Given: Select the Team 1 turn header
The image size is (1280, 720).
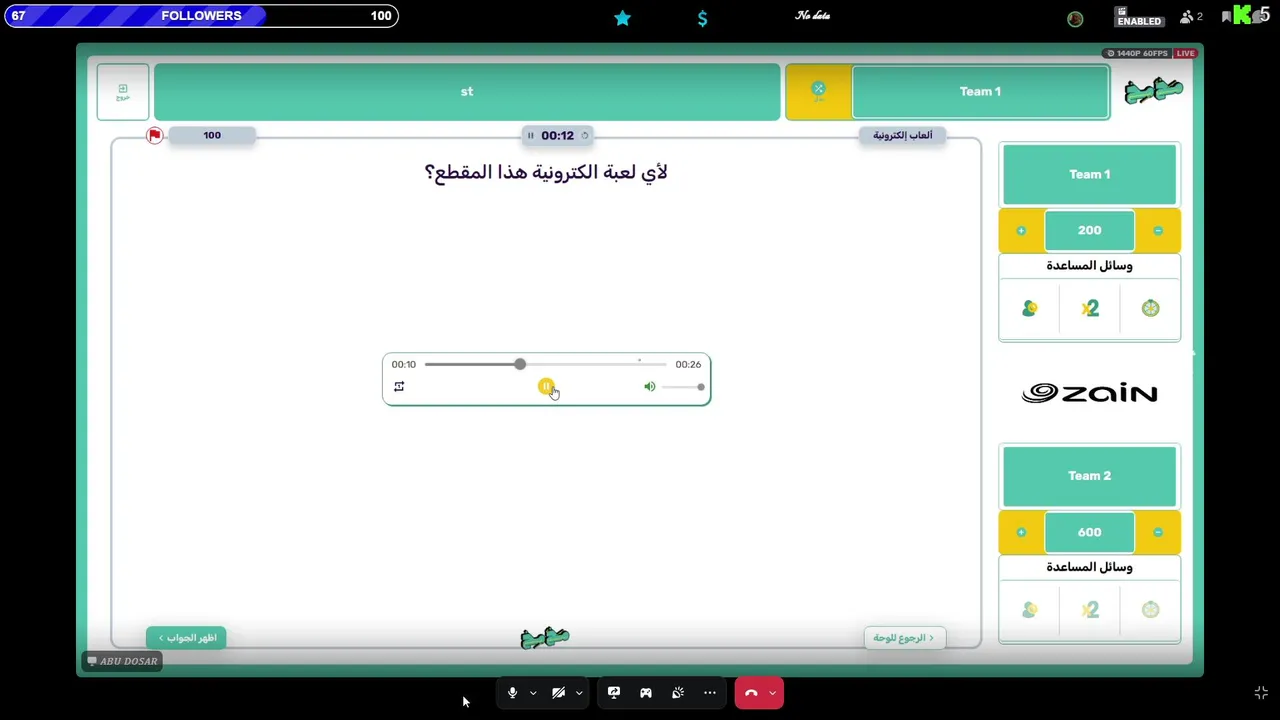Looking at the screenshot, I should pyautogui.click(x=980, y=92).
